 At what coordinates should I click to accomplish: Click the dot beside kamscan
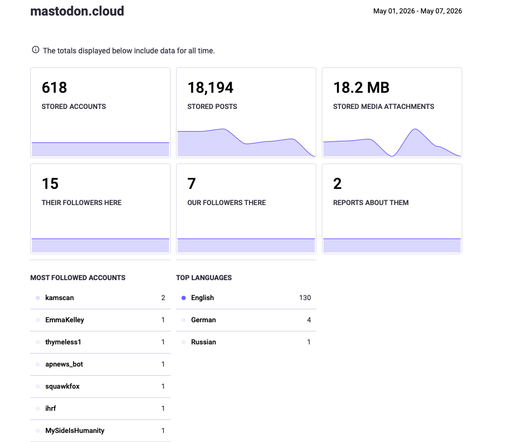[38, 298]
